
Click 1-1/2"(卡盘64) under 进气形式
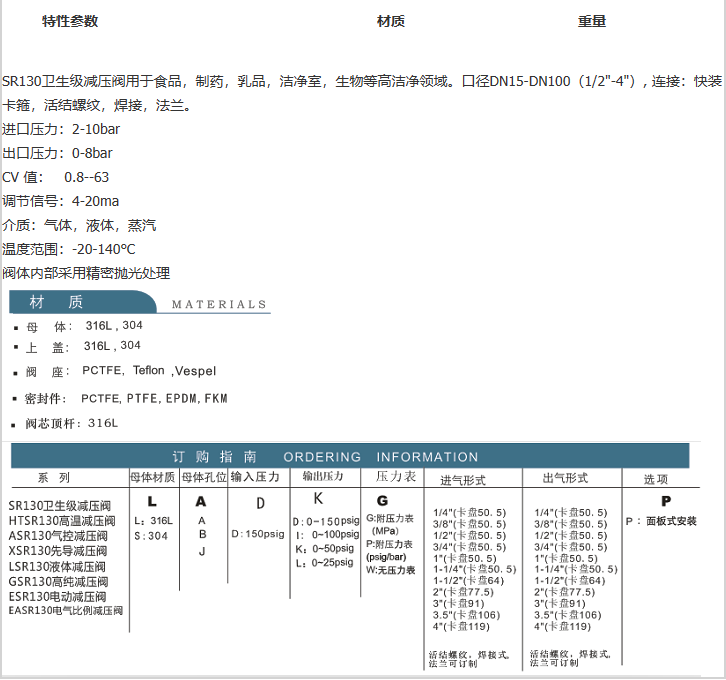pyautogui.click(x=468, y=580)
